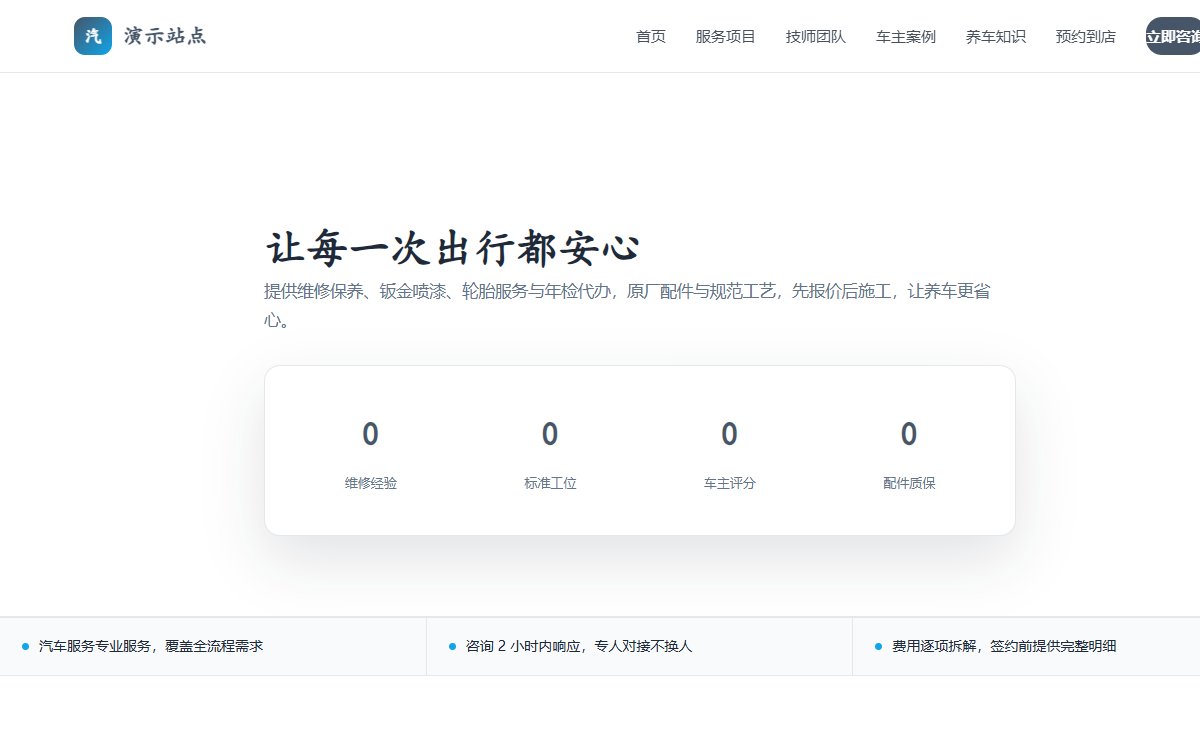
Task: Click the 车主评分 stat label
Action: 730,483
